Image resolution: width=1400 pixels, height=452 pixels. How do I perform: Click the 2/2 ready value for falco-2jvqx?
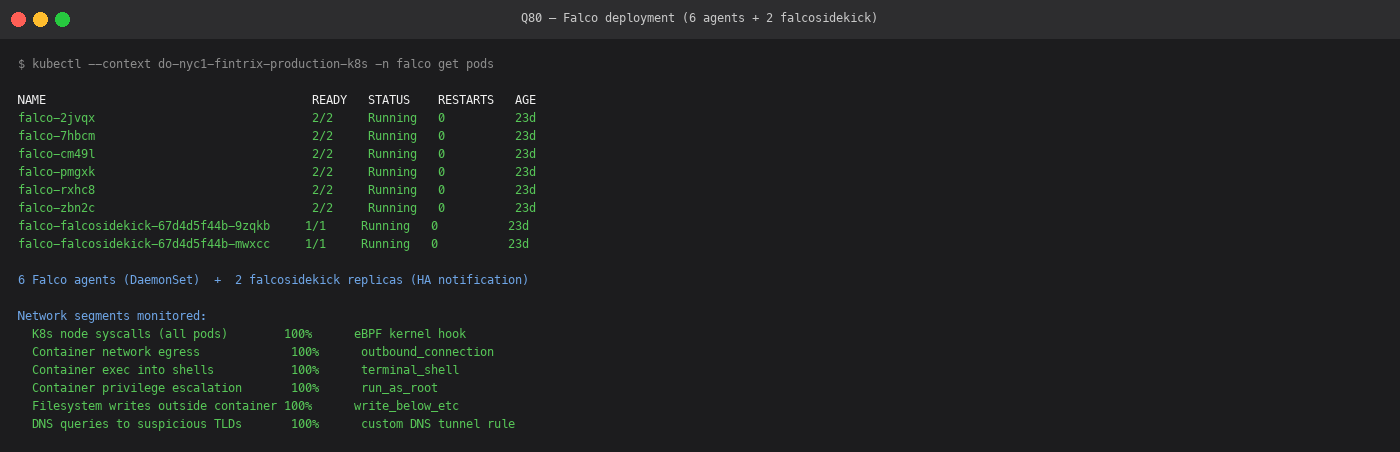tap(322, 118)
